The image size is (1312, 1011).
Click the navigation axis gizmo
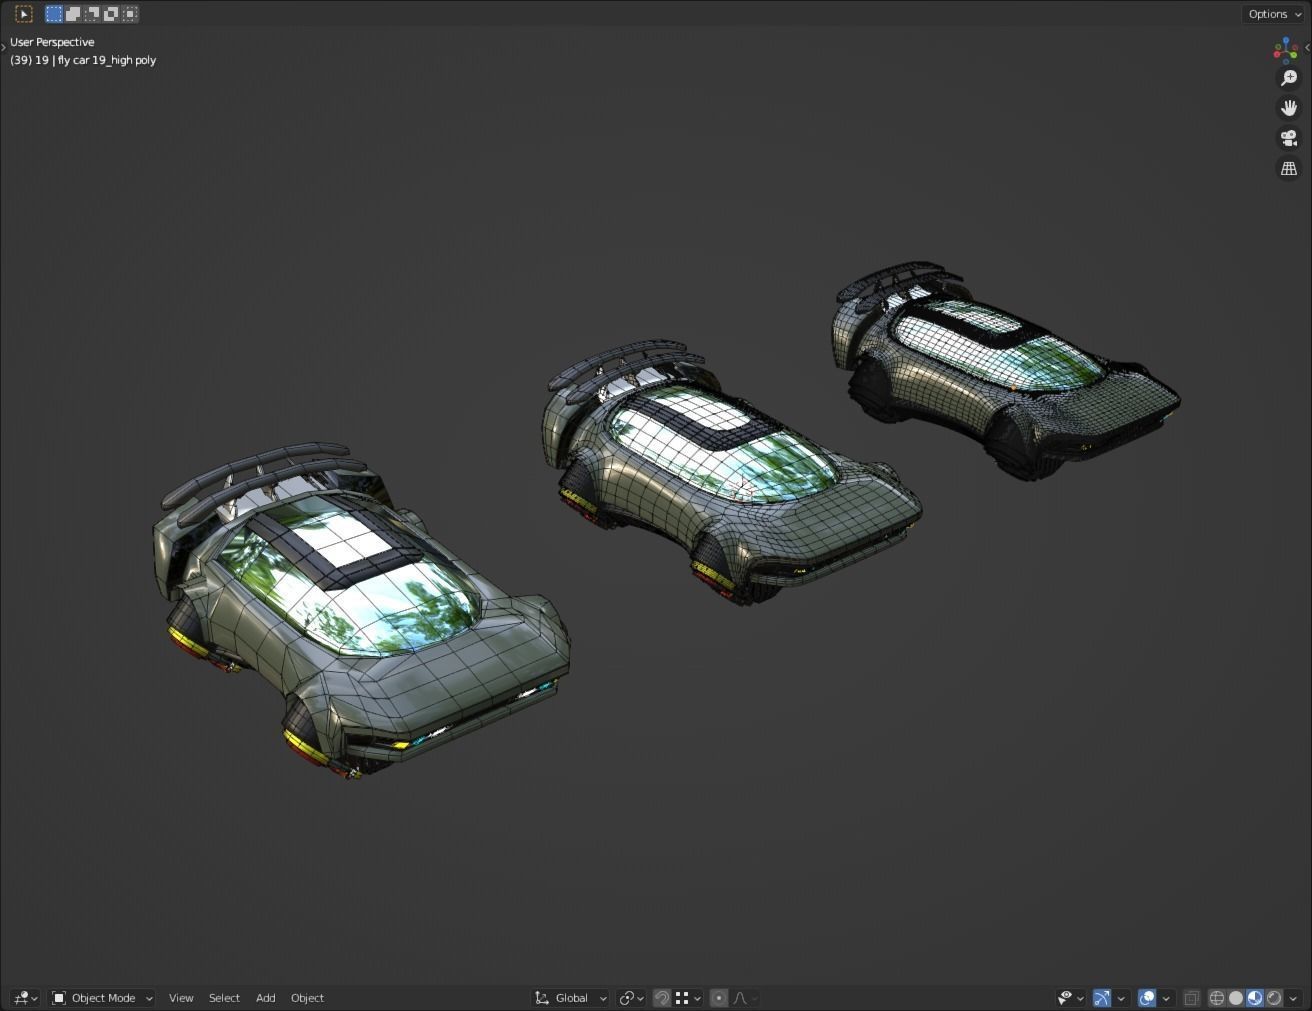pyautogui.click(x=1286, y=49)
